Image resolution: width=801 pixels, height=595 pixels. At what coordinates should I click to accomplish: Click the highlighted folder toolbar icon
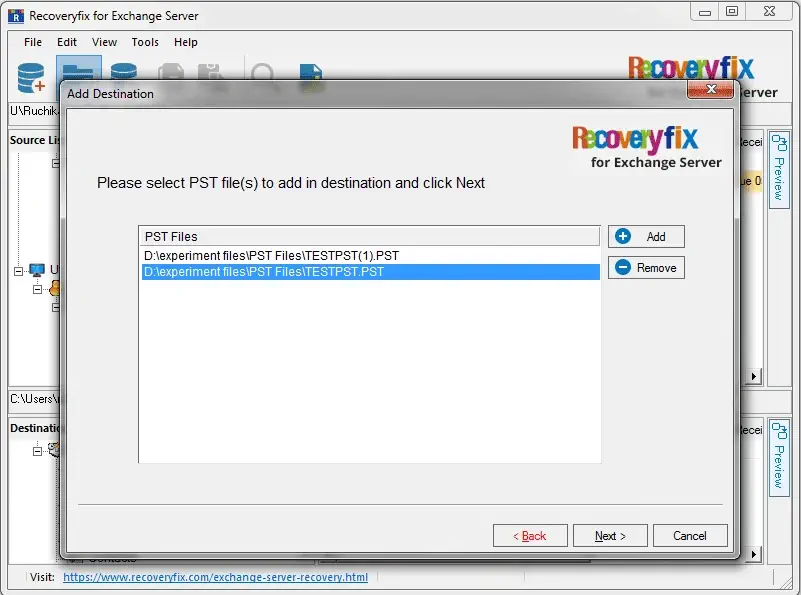point(79,68)
